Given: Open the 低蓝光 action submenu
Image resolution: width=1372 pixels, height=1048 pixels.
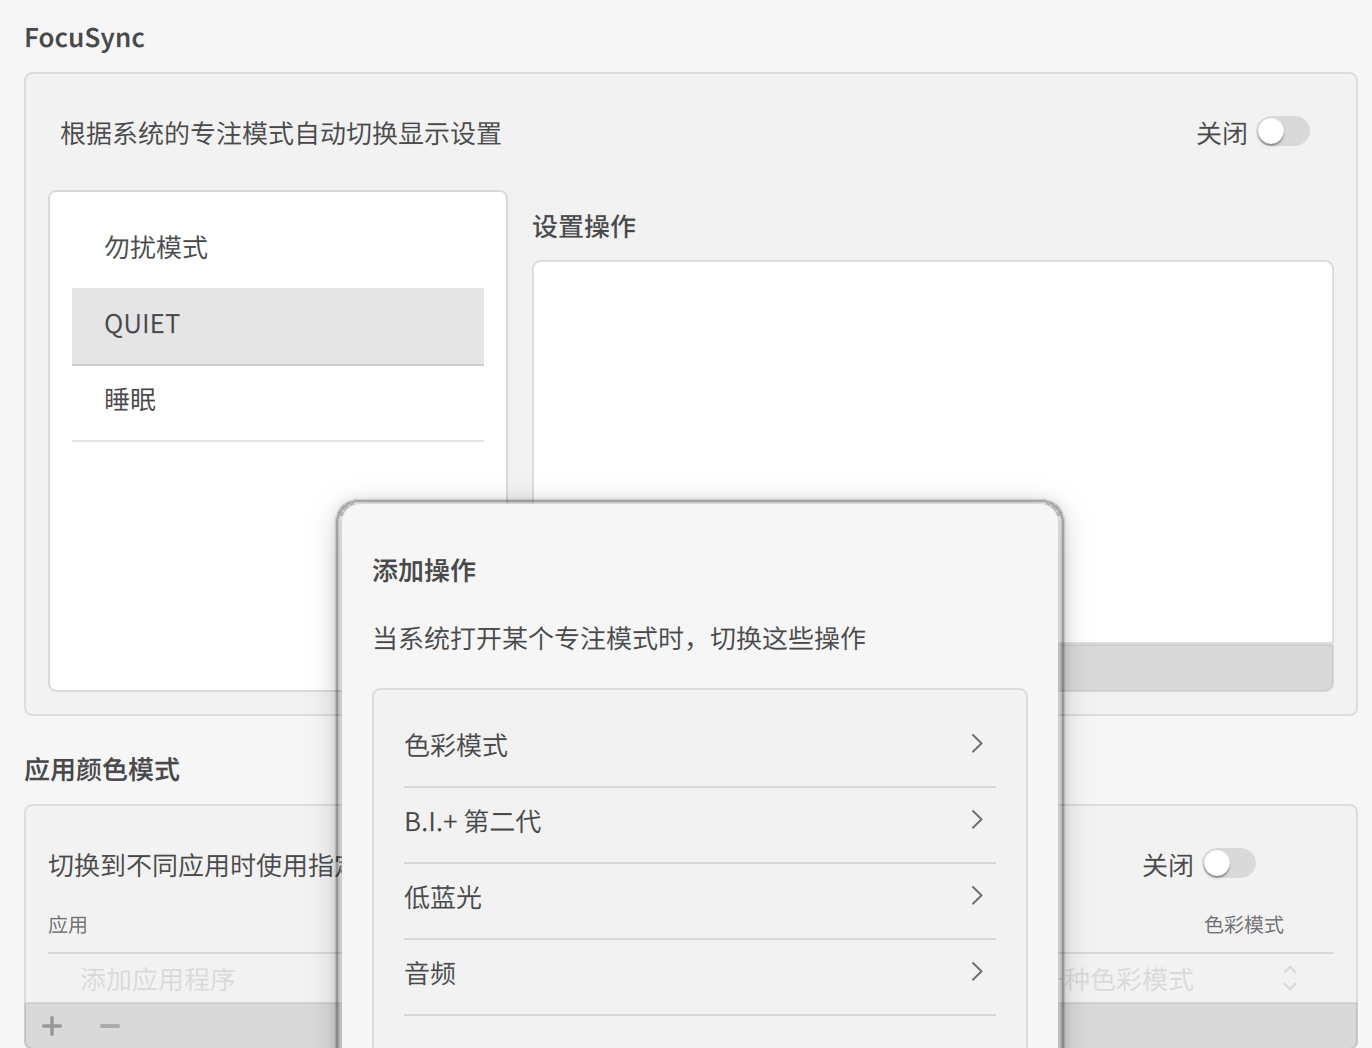Looking at the screenshot, I should 700,899.
